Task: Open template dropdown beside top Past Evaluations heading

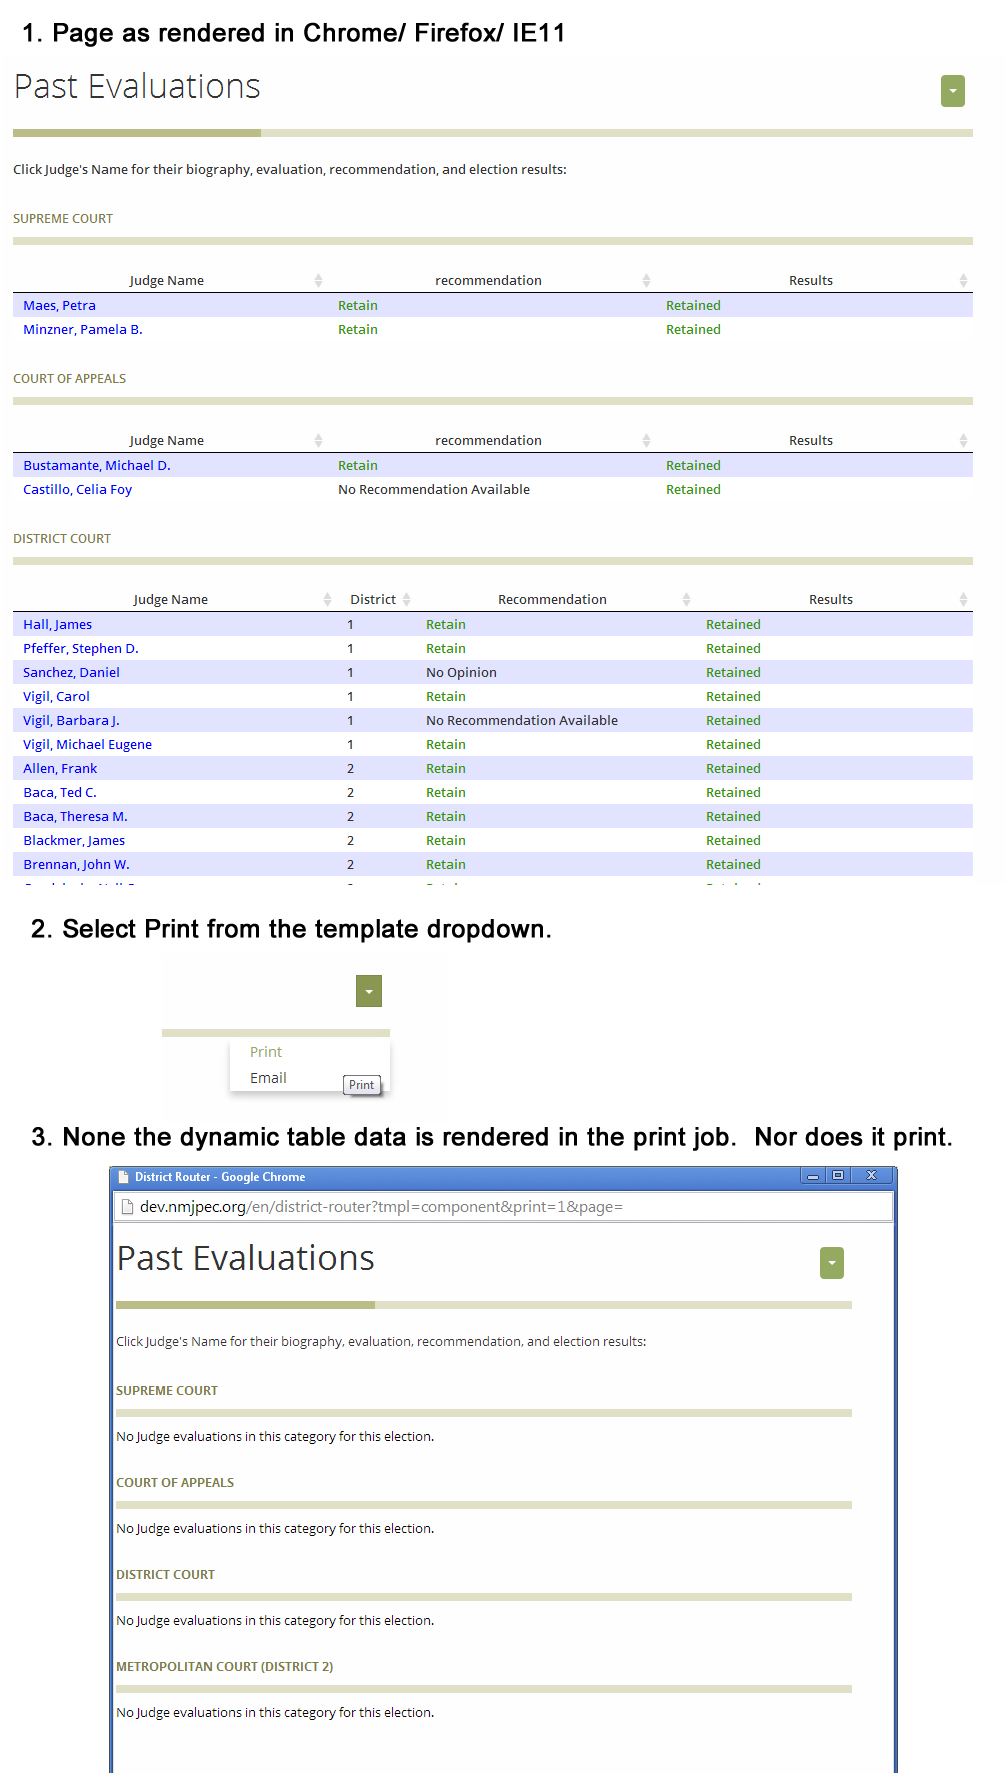Action: point(953,91)
